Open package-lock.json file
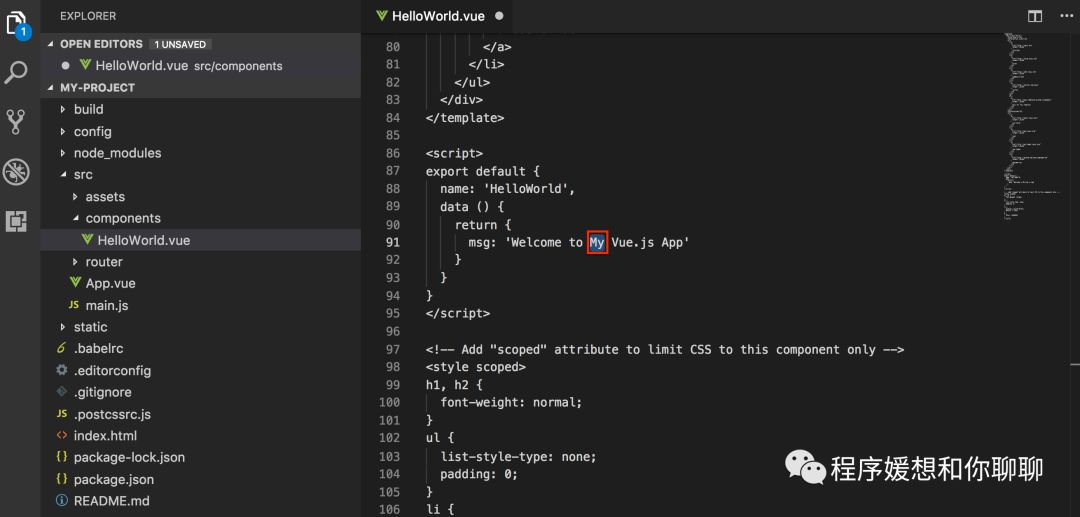Image resolution: width=1080 pixels, height=517 pixels. pyautogui.click(x=129, y=457)
